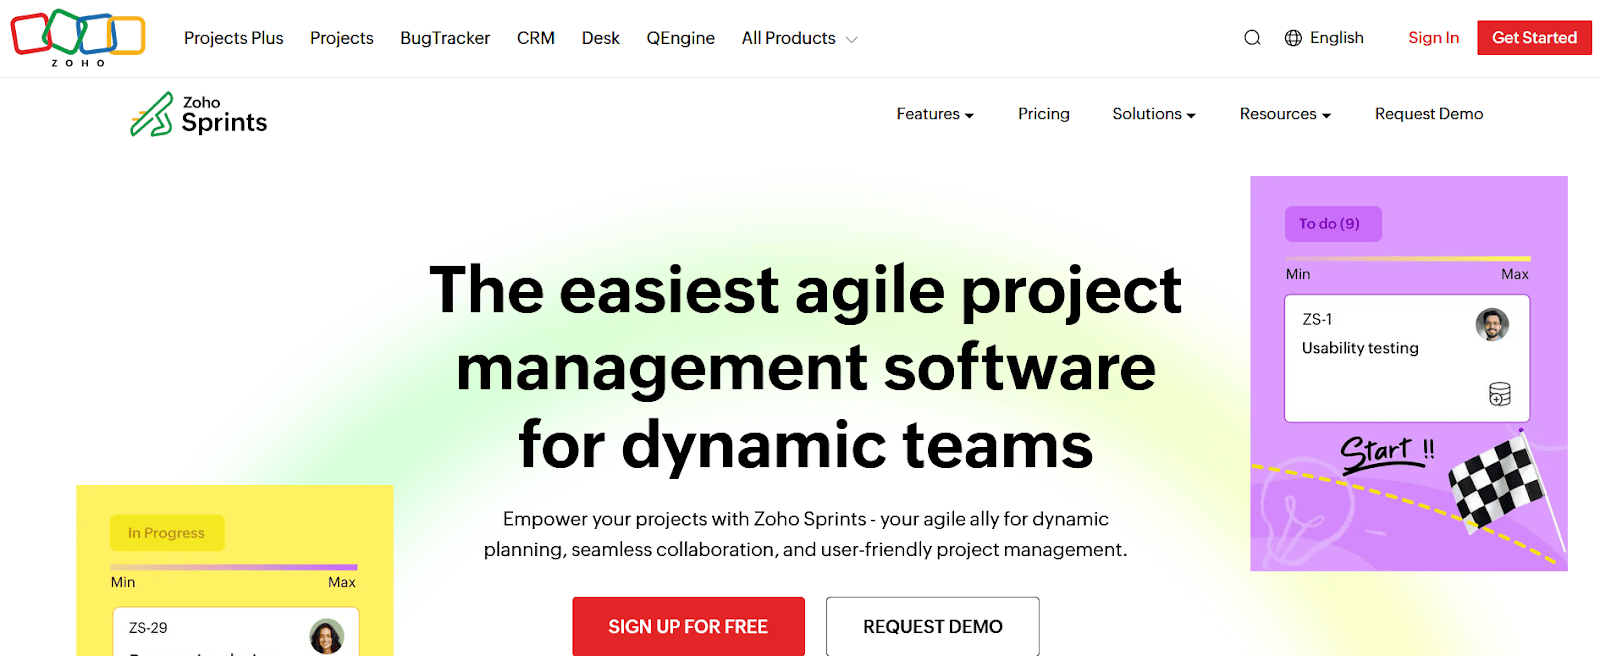This screenshot has width=1600, height=656.
Task: Select Projects Plus in the top bar
Action: (233, 38)
